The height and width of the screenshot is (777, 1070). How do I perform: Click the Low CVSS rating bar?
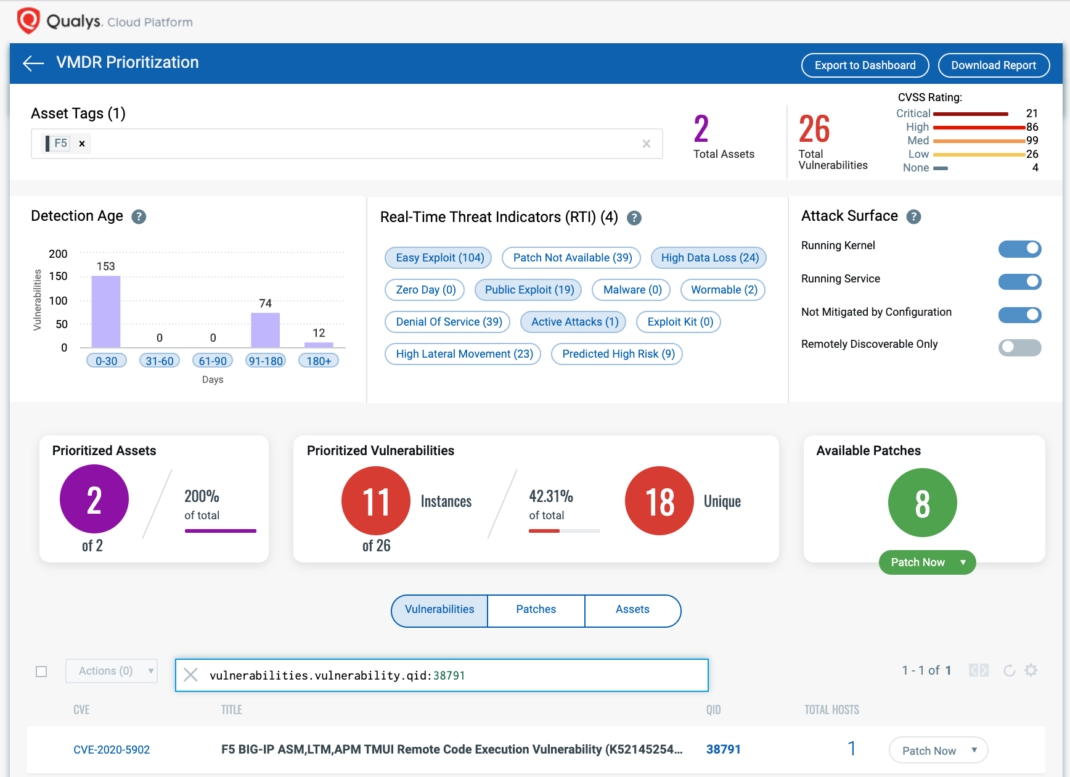tap(979, 155)
